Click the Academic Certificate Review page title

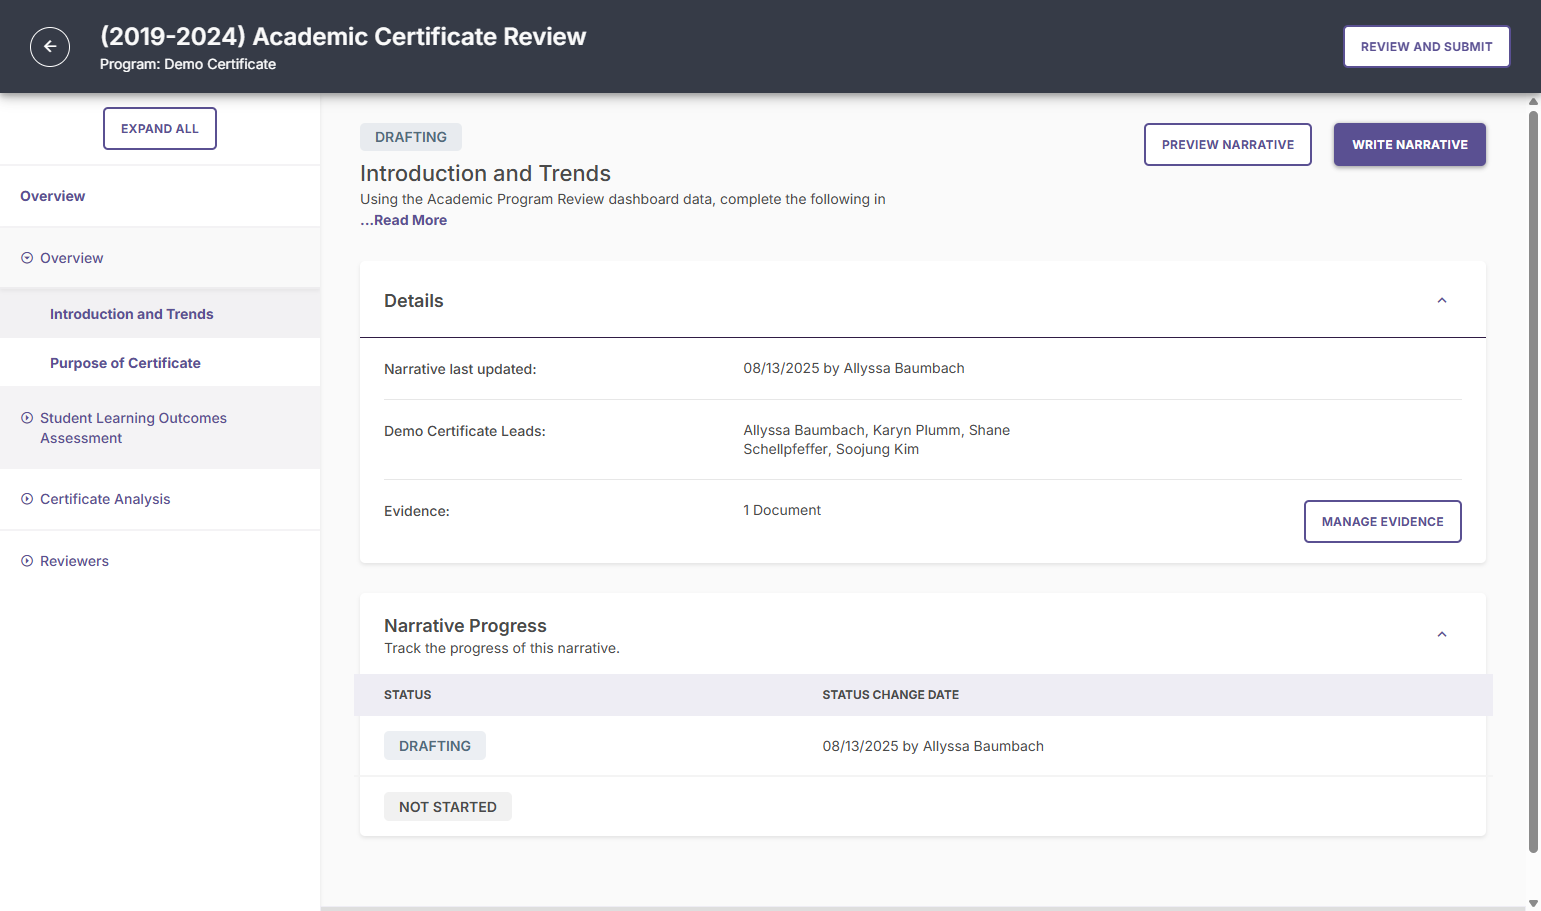pyautogui.click(x=343, y=36)
